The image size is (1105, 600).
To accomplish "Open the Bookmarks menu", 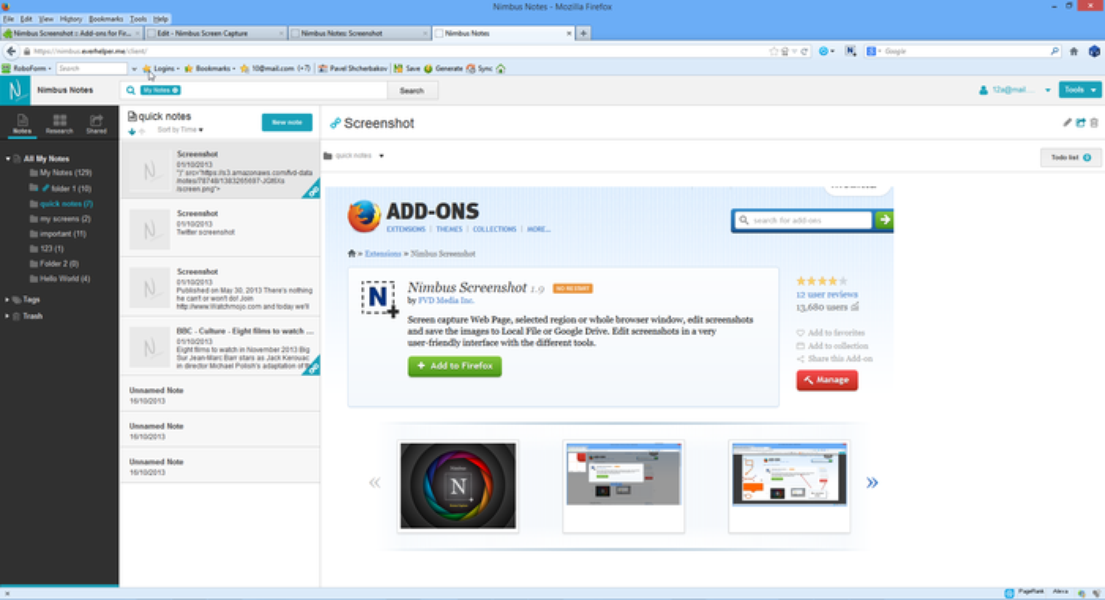I will pyautogui.click(x=106, y=19).
